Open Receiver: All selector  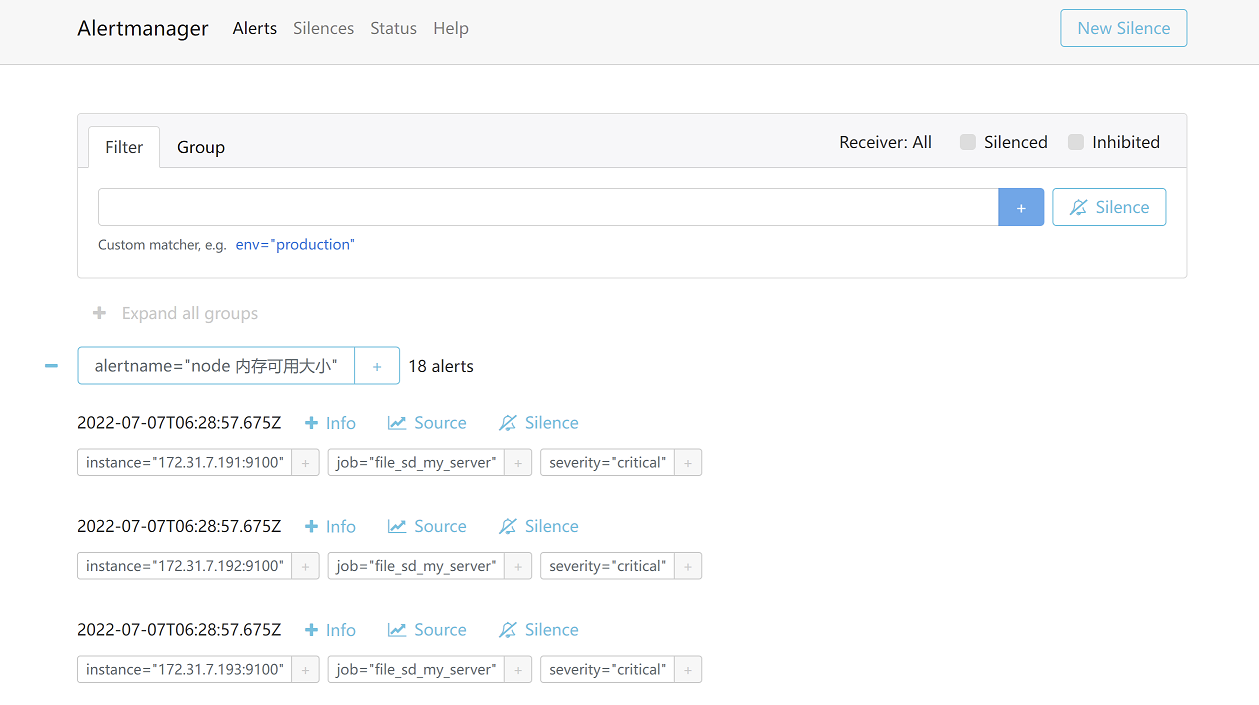(x=885, y=142)
